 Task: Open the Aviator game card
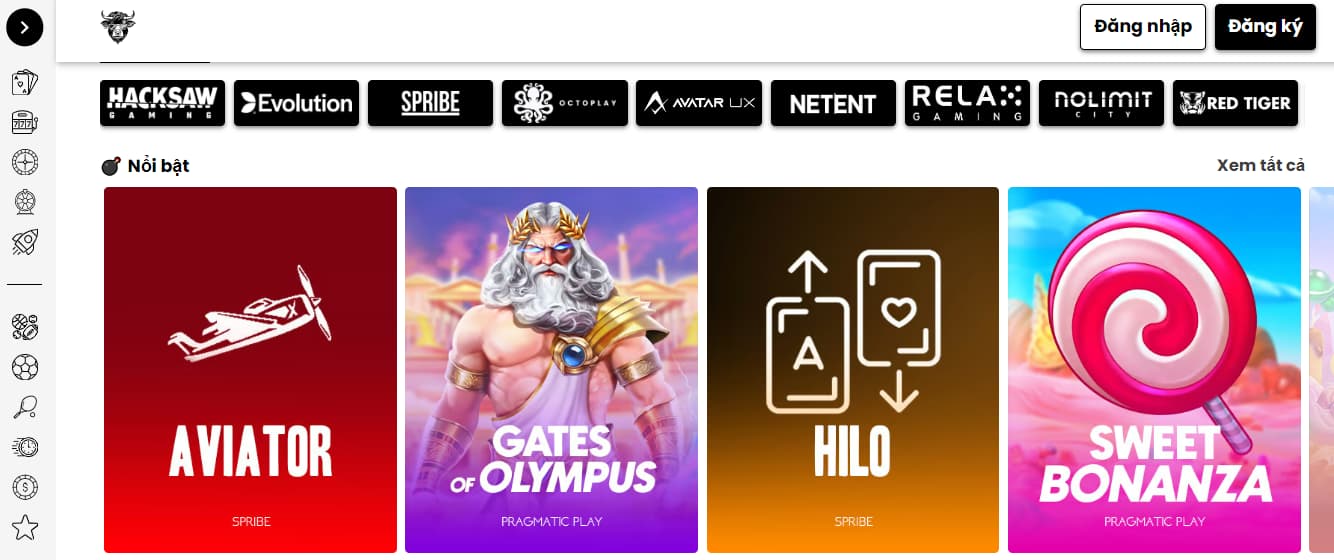click(x=250, y=370)
